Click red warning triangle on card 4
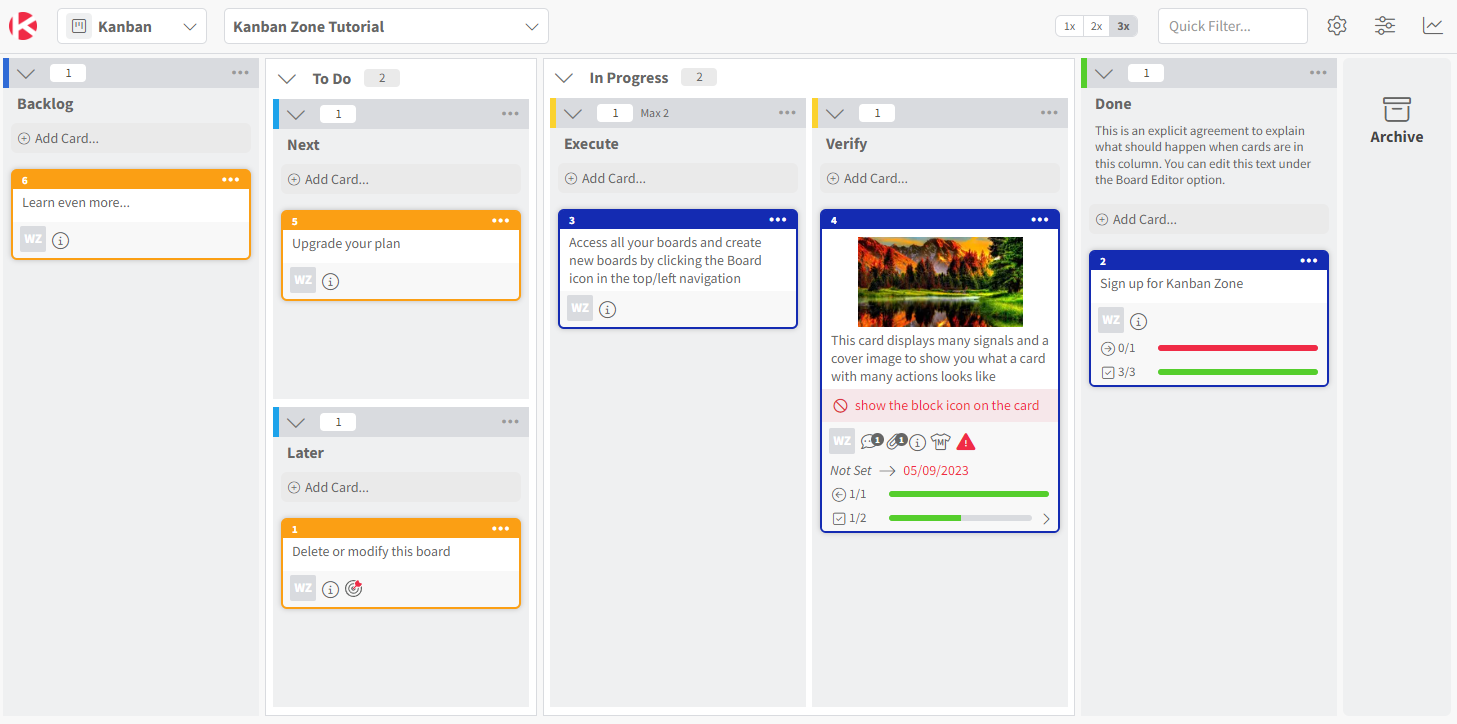Viewport: 1457px width, 724px height. [x=966, y=441]
